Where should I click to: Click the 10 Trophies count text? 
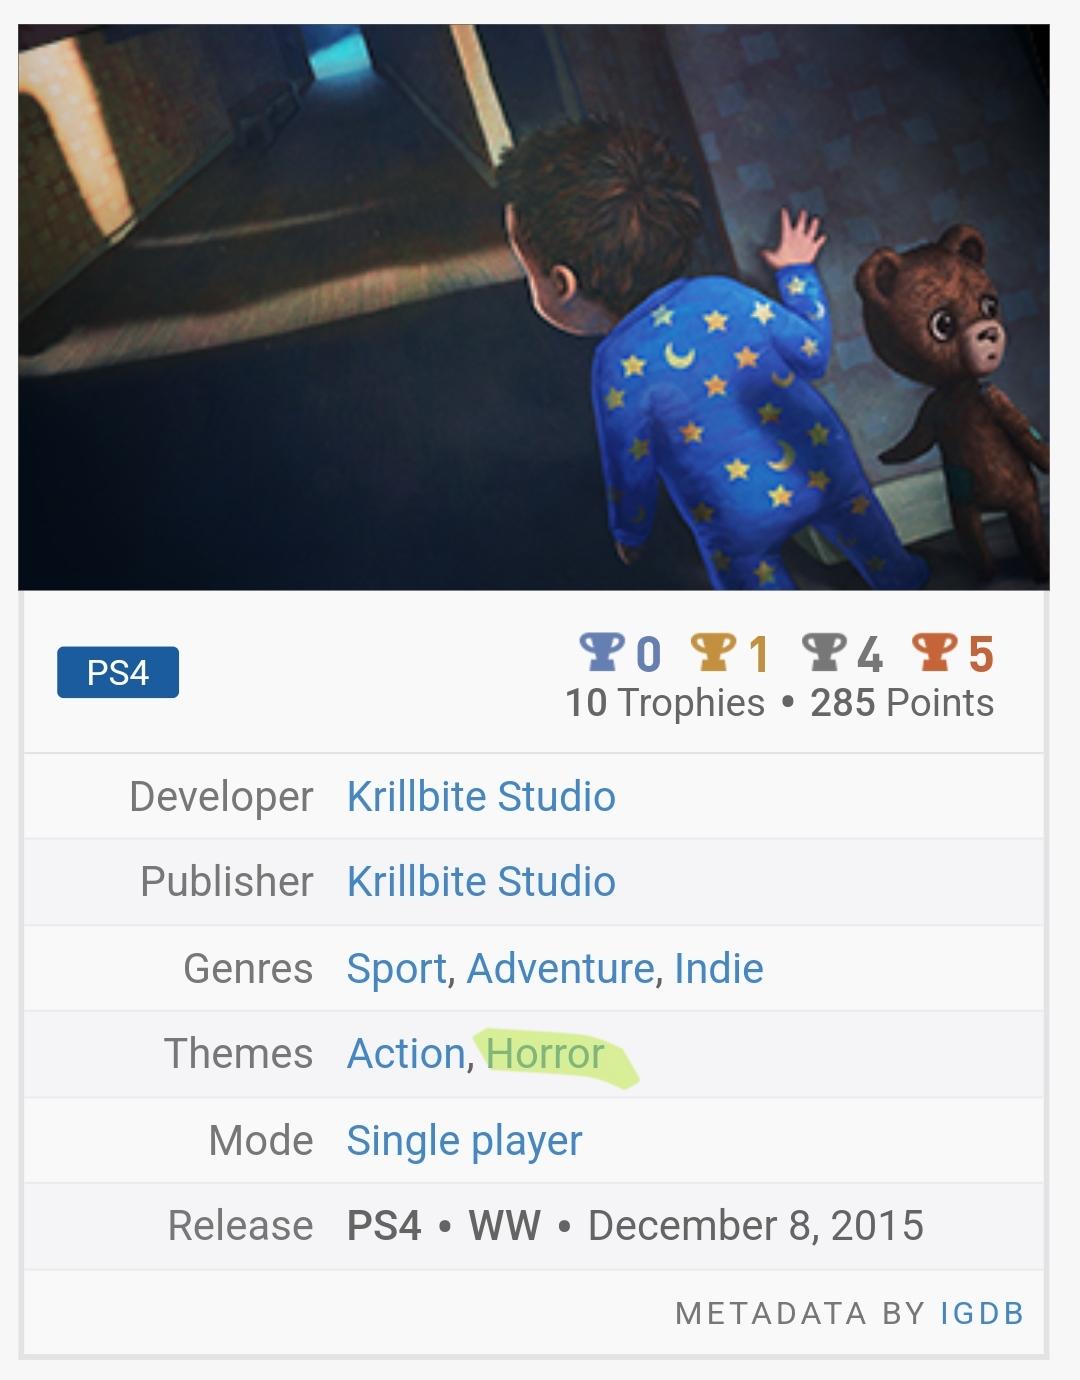(x=665, y=703)
